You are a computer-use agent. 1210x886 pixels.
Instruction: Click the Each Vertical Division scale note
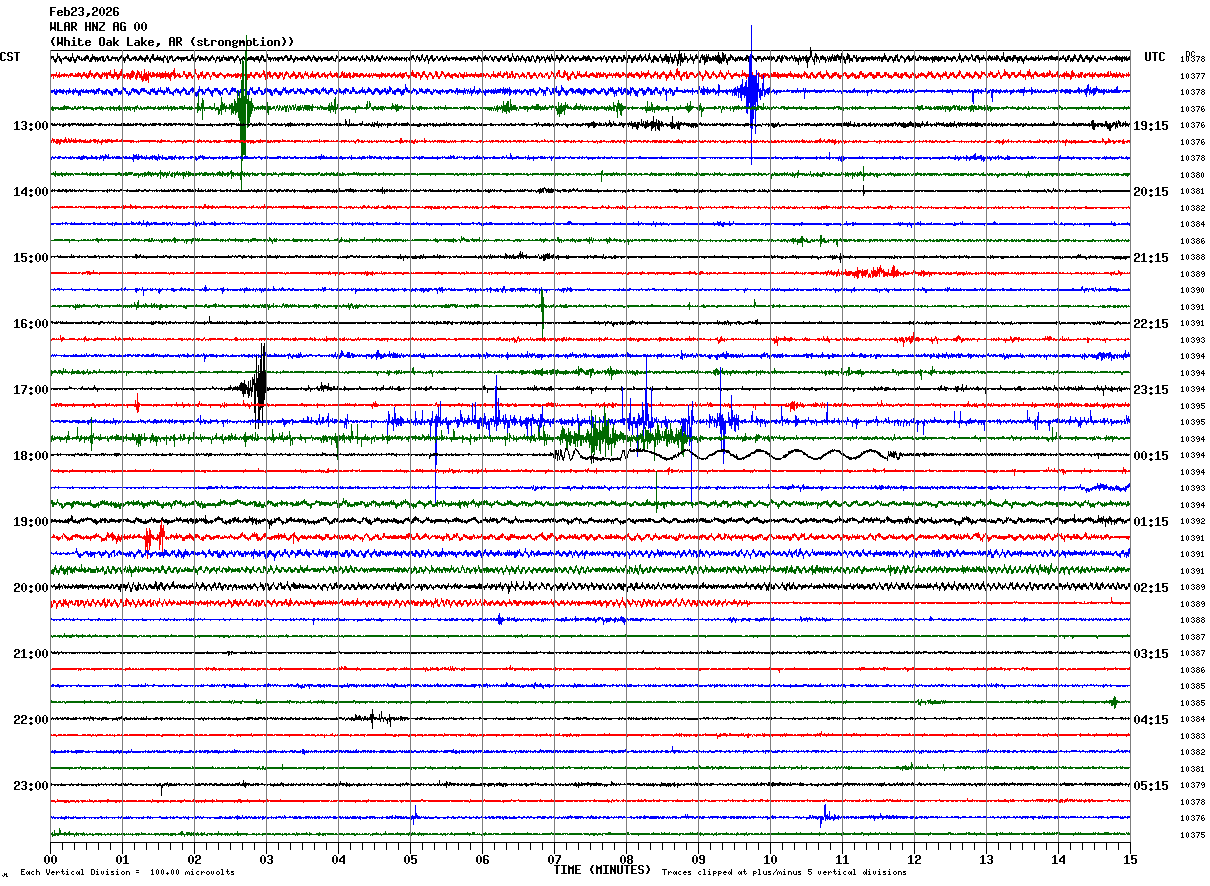click(127, 873)
